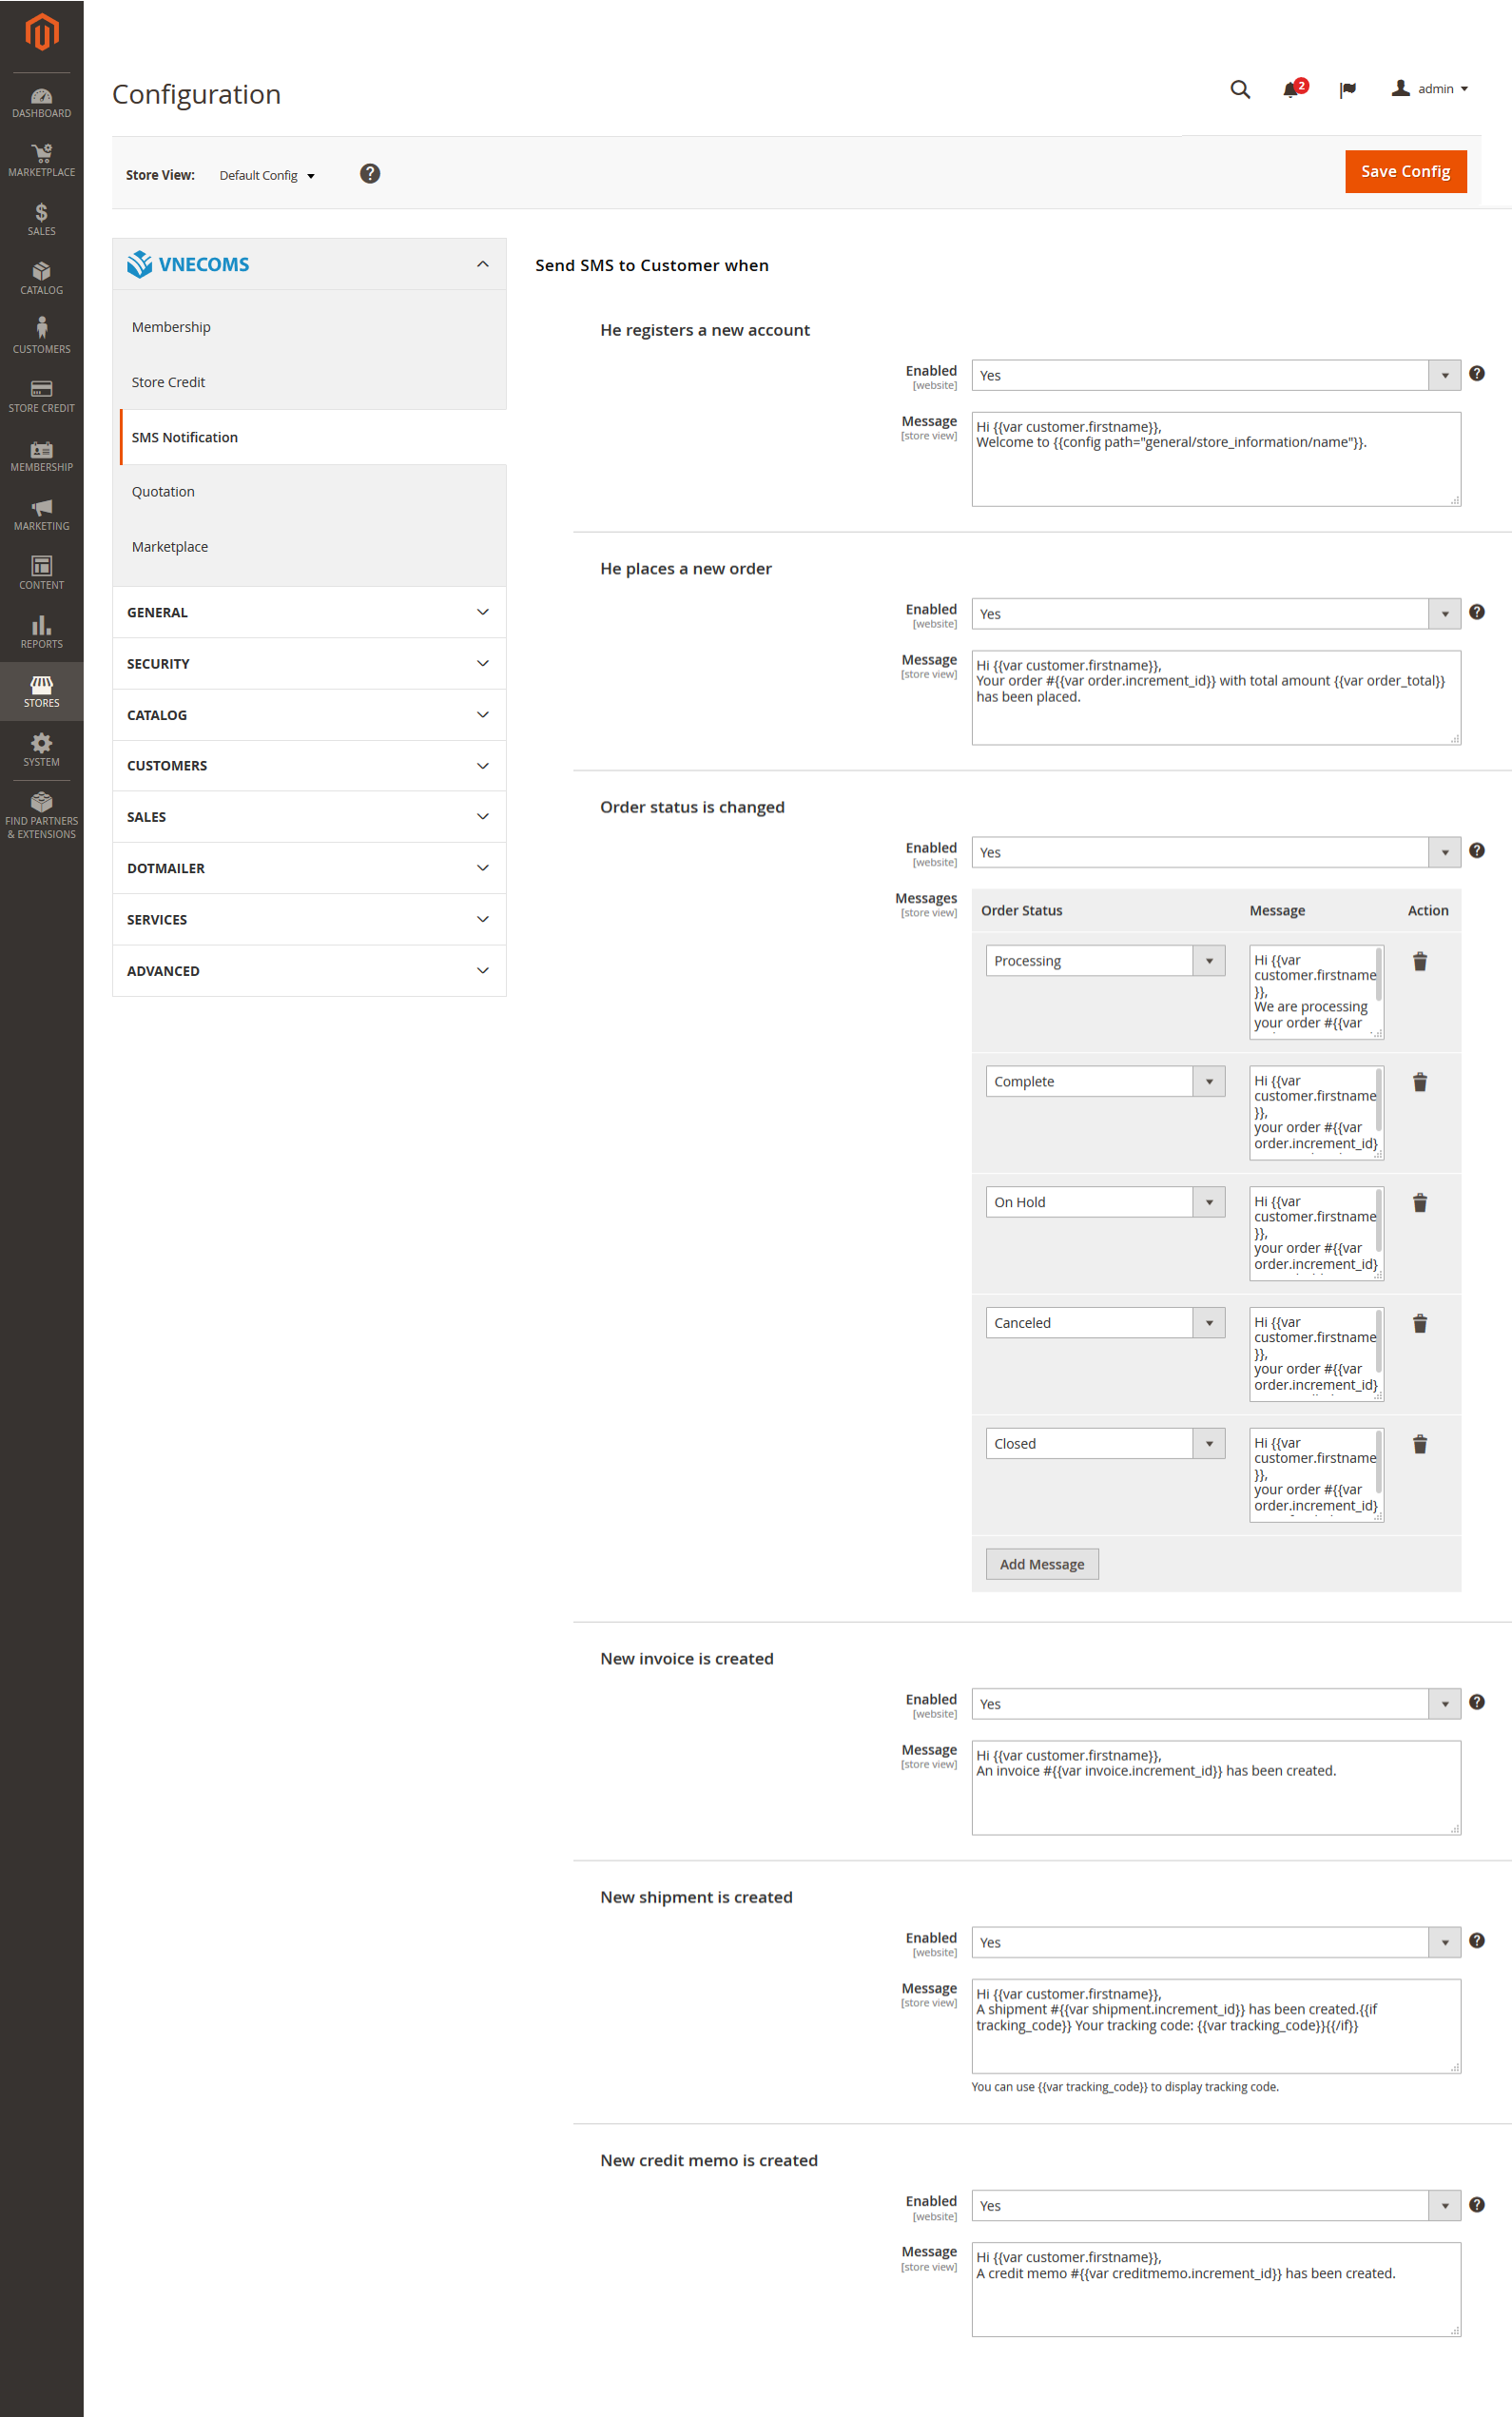This screenshot has width=1512, height=2417.
Task: Click the Magento logo icon
Action: point(41,32)
